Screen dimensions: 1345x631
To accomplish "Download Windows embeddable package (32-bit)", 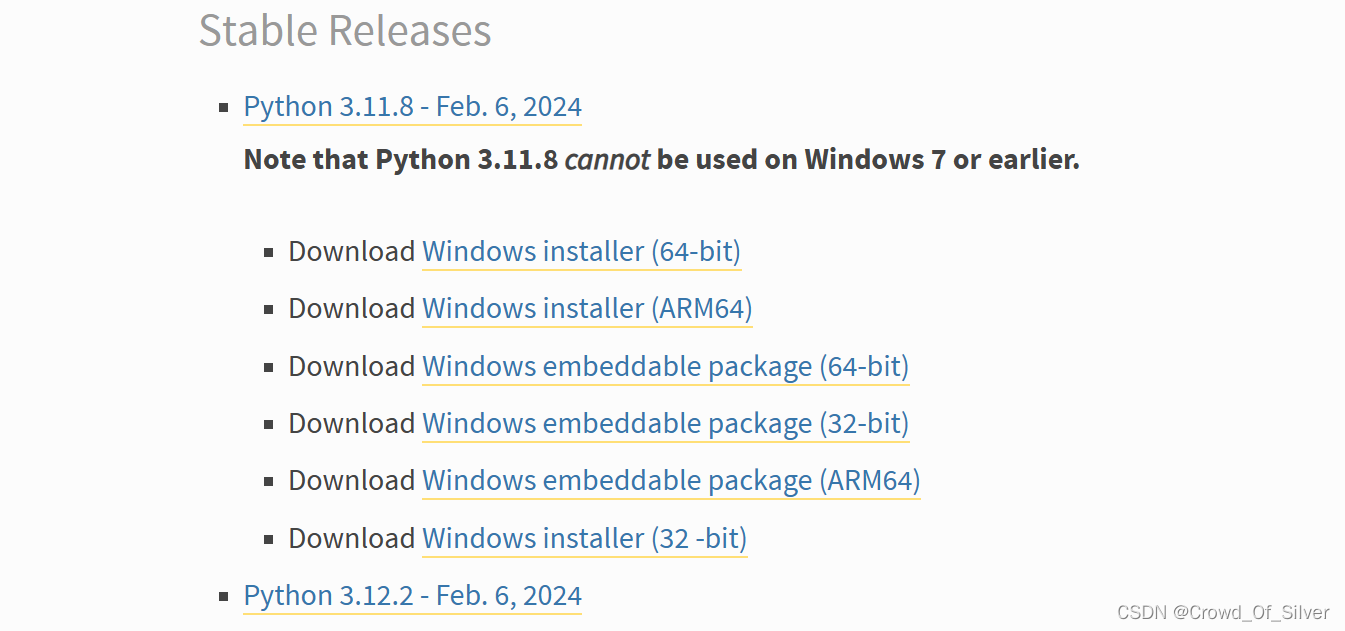I will (x=666, y=423).
